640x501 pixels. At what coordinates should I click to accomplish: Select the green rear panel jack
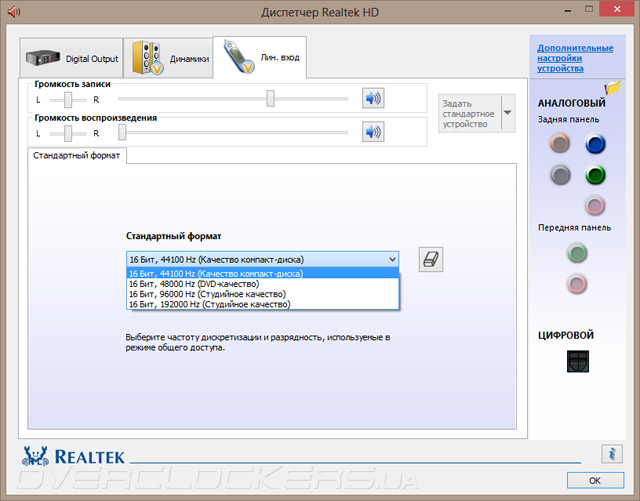595,175
